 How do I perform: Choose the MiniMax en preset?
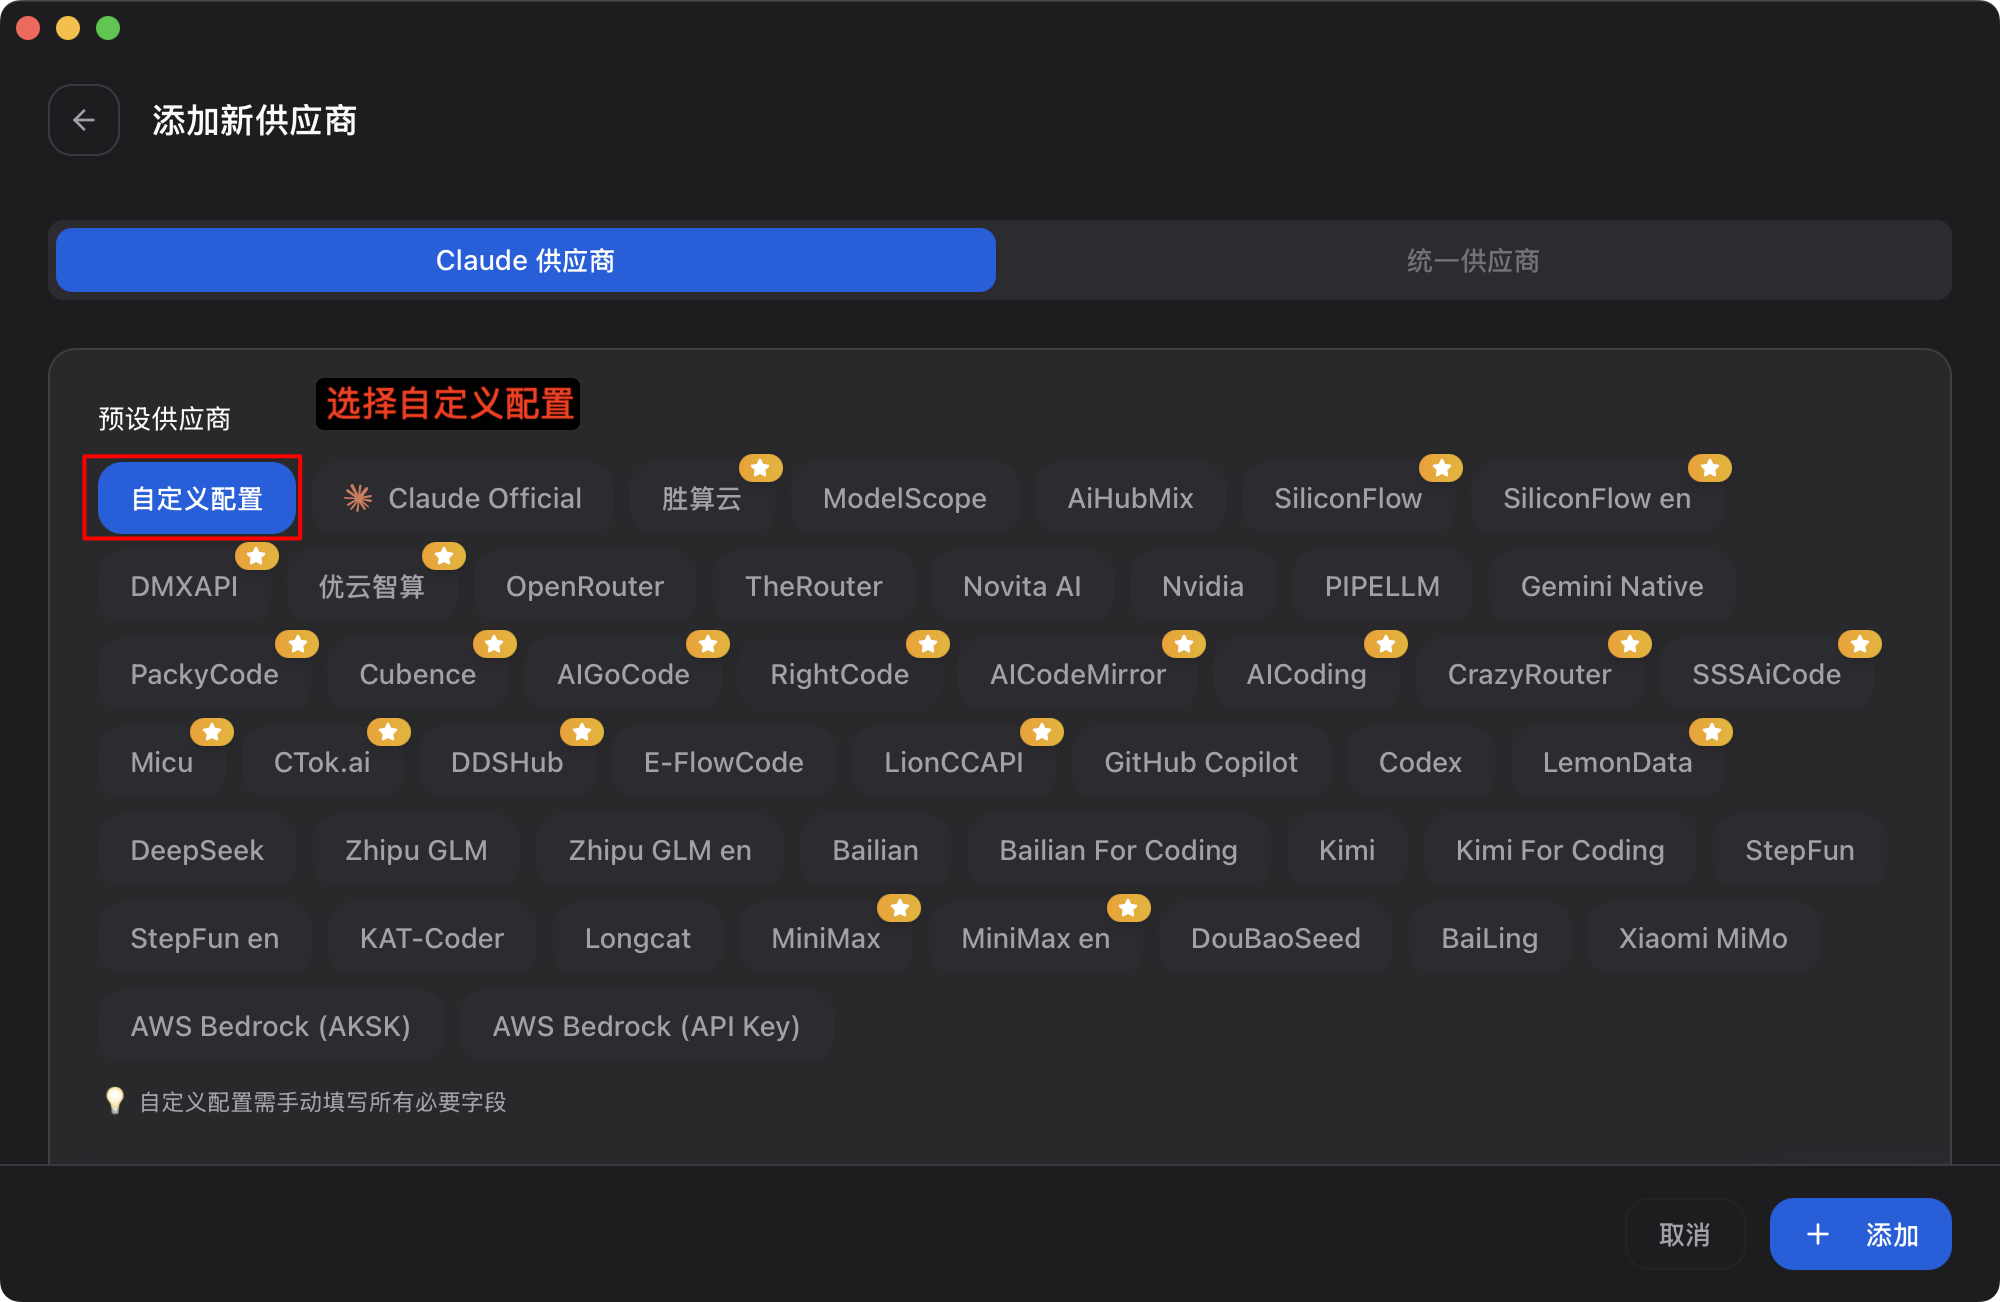(x=1036, y=938)
